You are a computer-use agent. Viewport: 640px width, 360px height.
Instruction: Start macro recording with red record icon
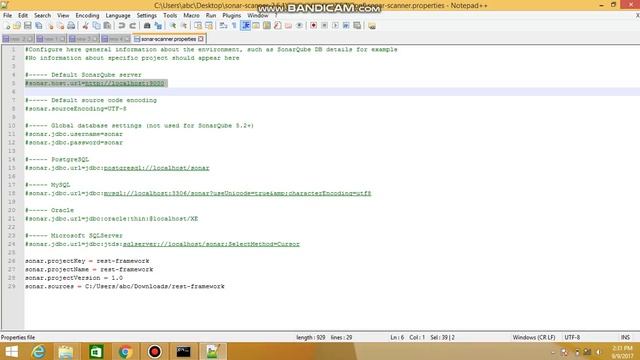[313, 26]
